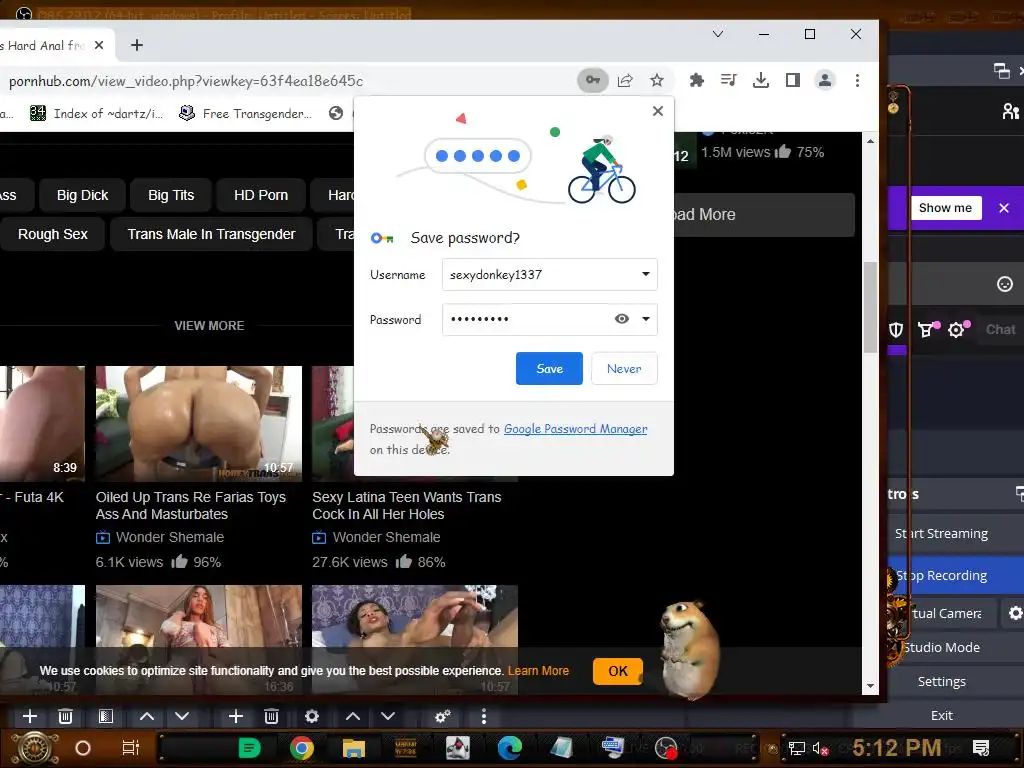Expand the Chrome tab search chevron

coord(718,34)
